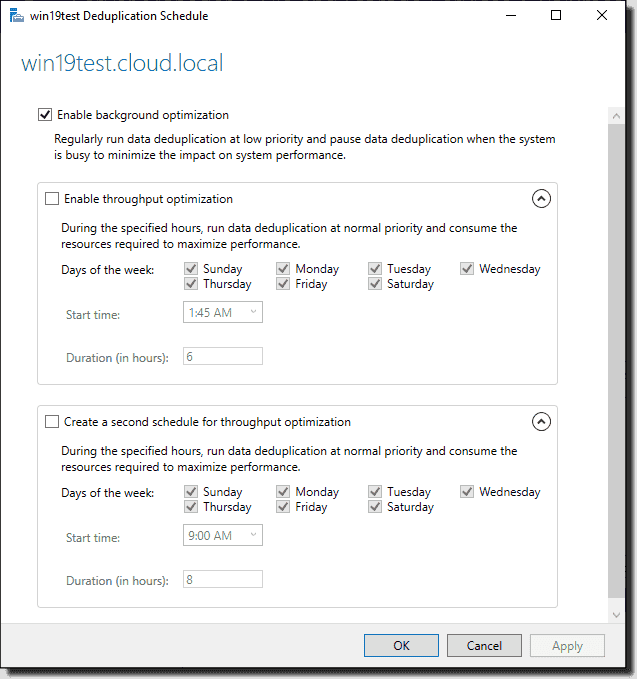Open the 9:00 AM start time dropdown

[x=223, y=535]
